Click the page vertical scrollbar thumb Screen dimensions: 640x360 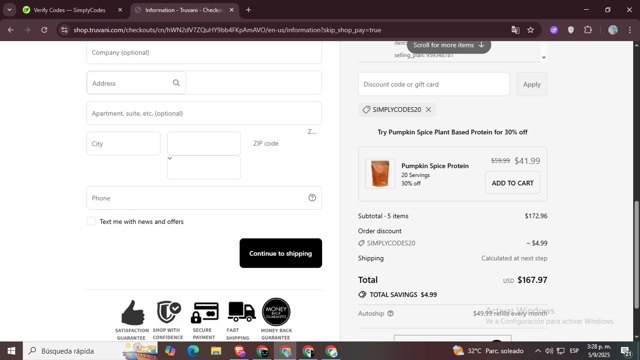[636, 254]
